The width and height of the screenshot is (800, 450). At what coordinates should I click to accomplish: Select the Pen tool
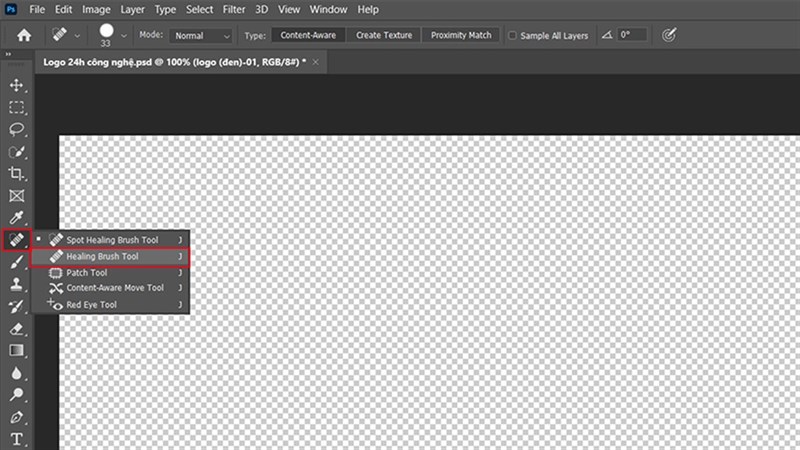click(x=16, y=417)
